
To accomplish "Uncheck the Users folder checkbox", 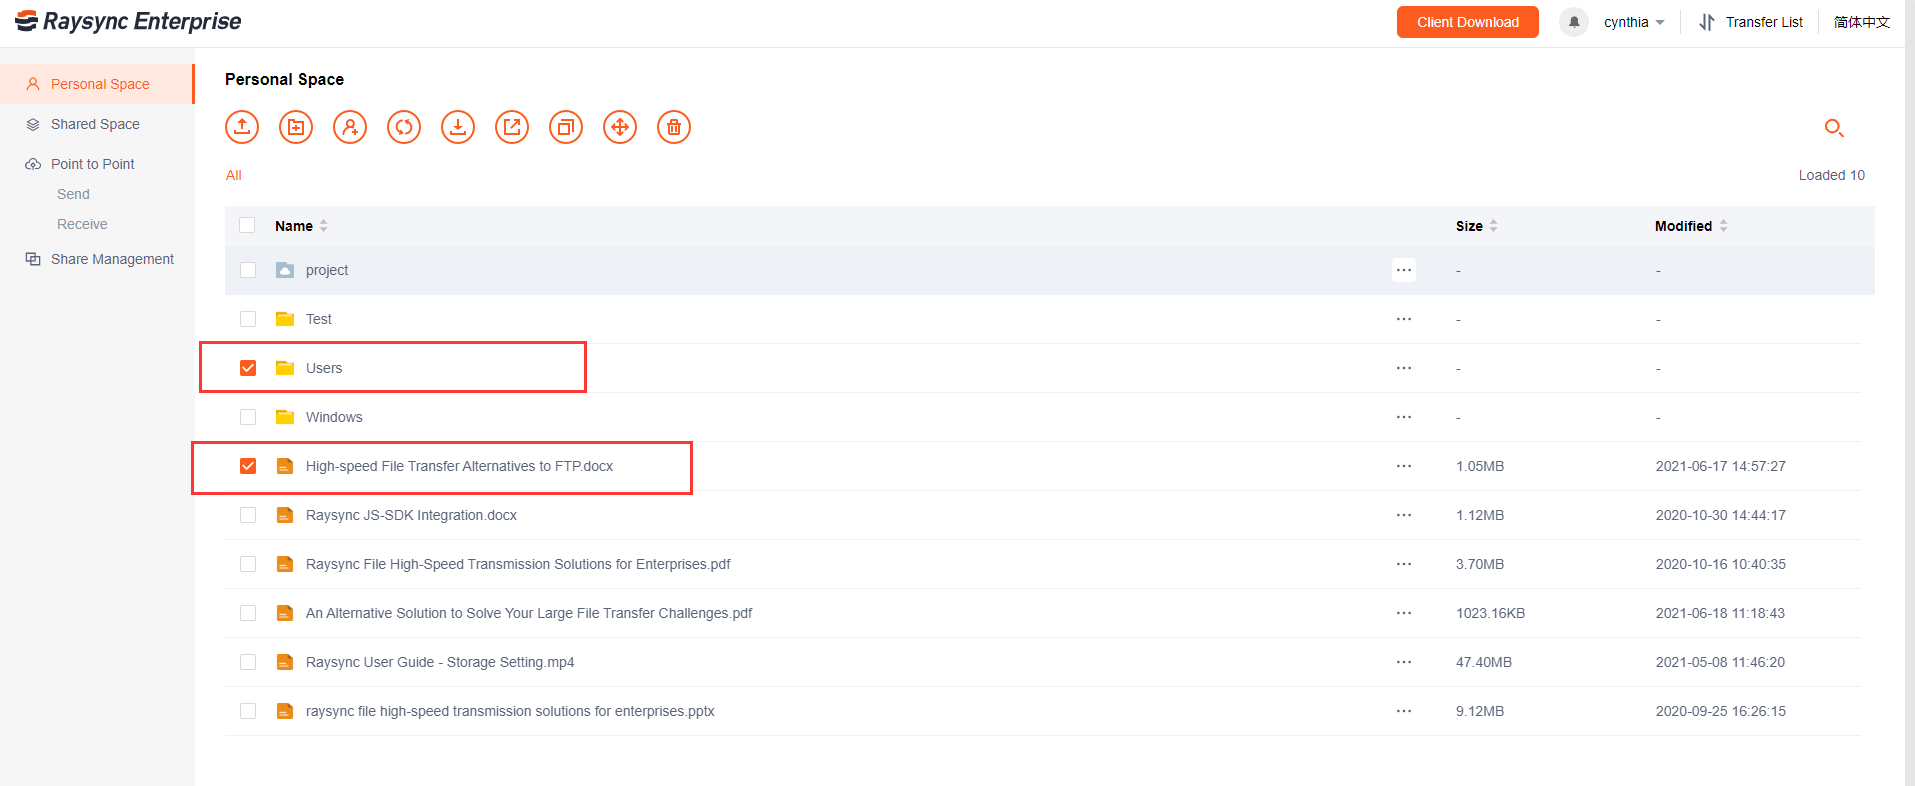I will [248, 368].
